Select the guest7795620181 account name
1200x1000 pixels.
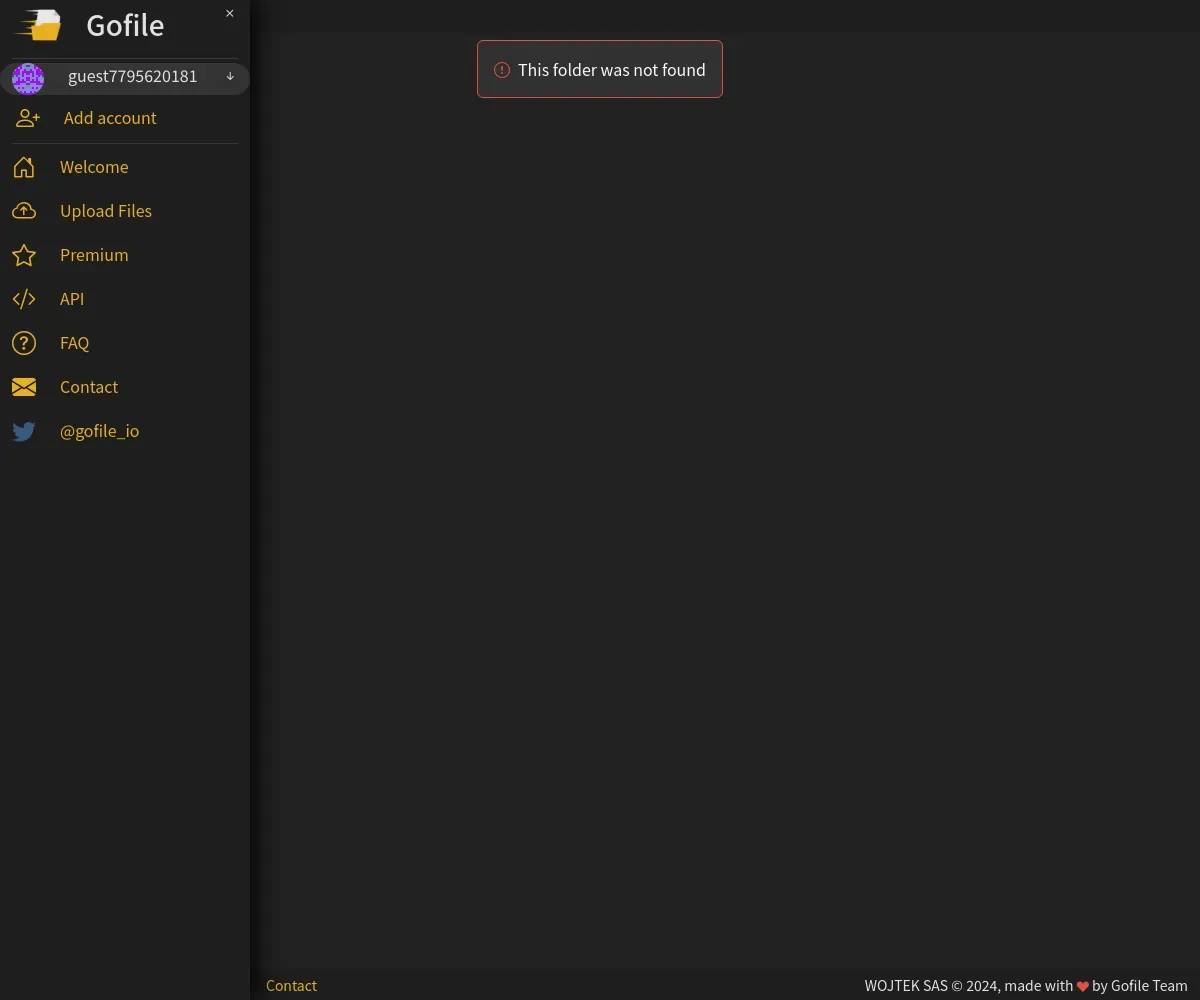click(x=133, y=76)
